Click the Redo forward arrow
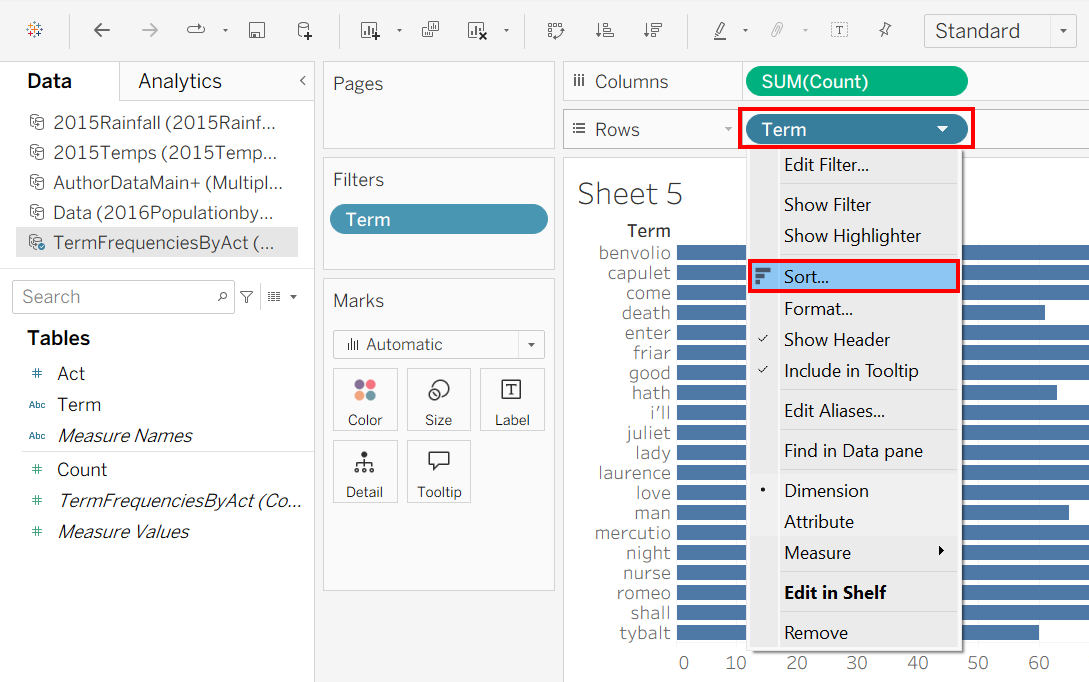 pyautogui.click(x=149, y=30)
